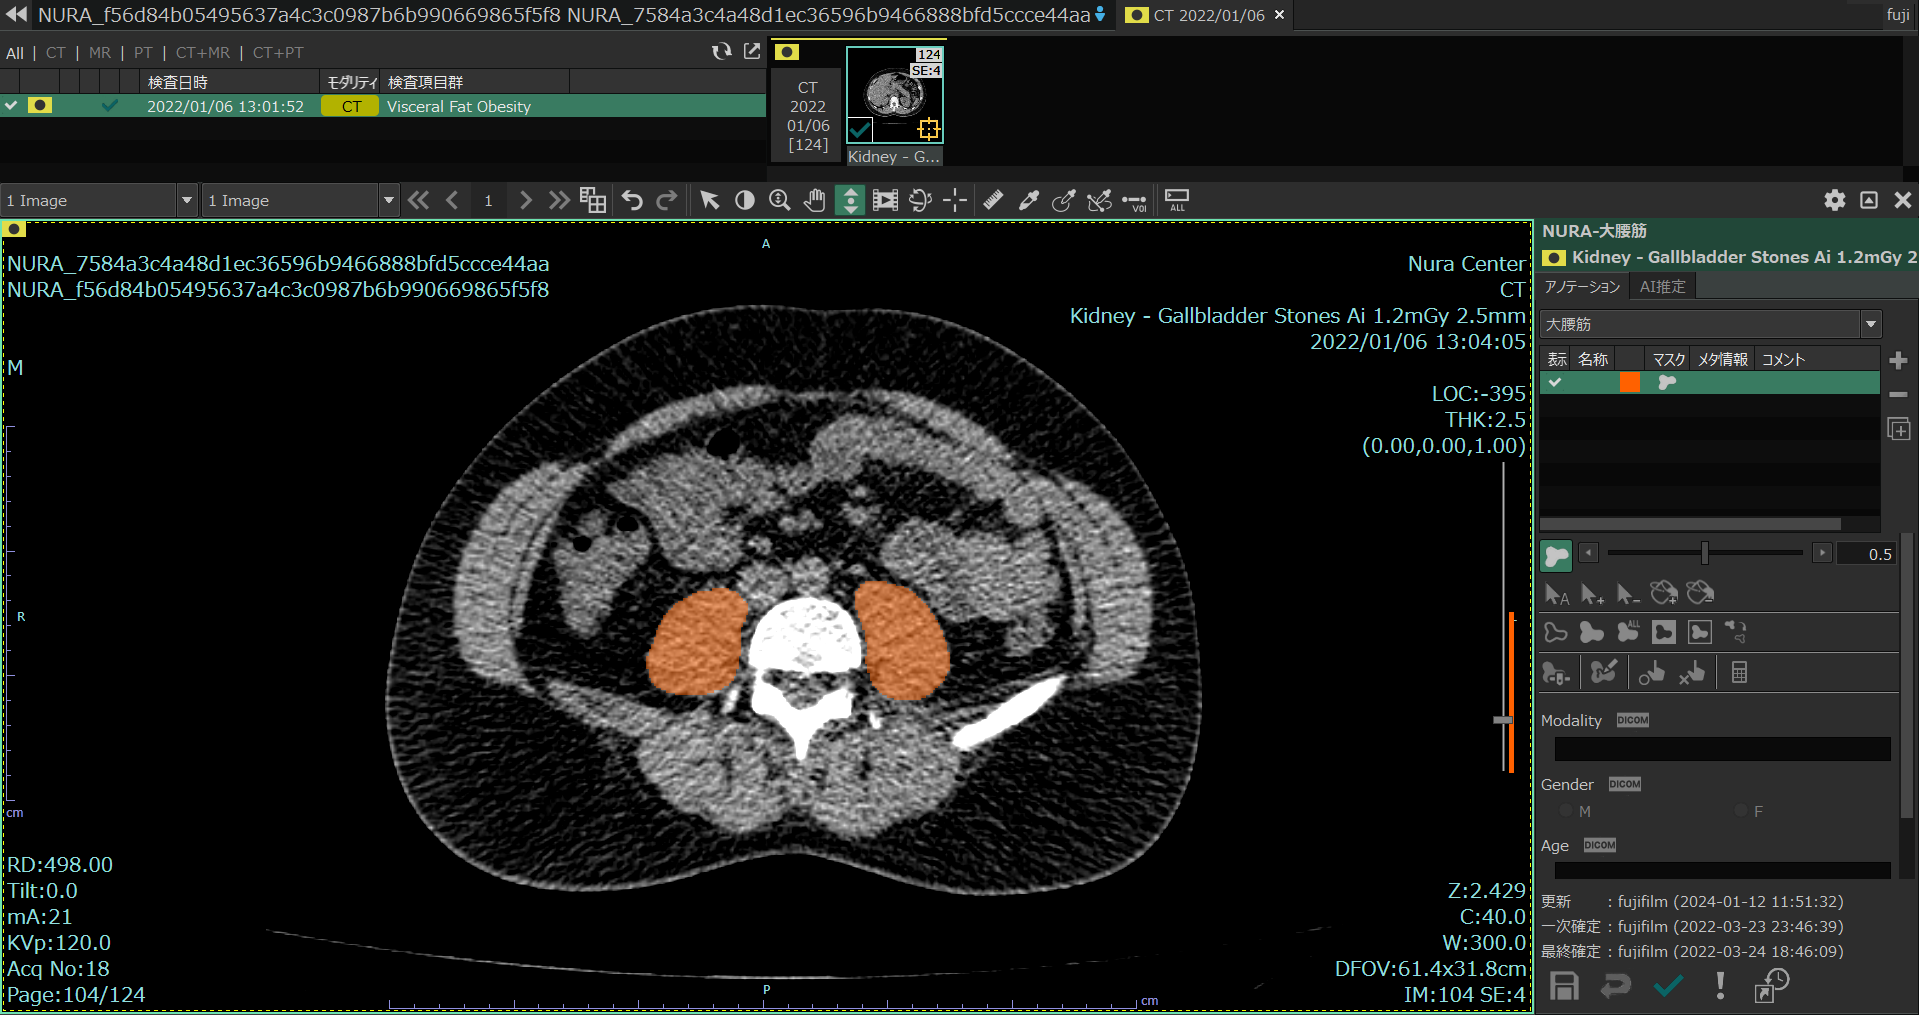Filter studies by CT+MR tab
The image size is (1919, 1015).
202,53
